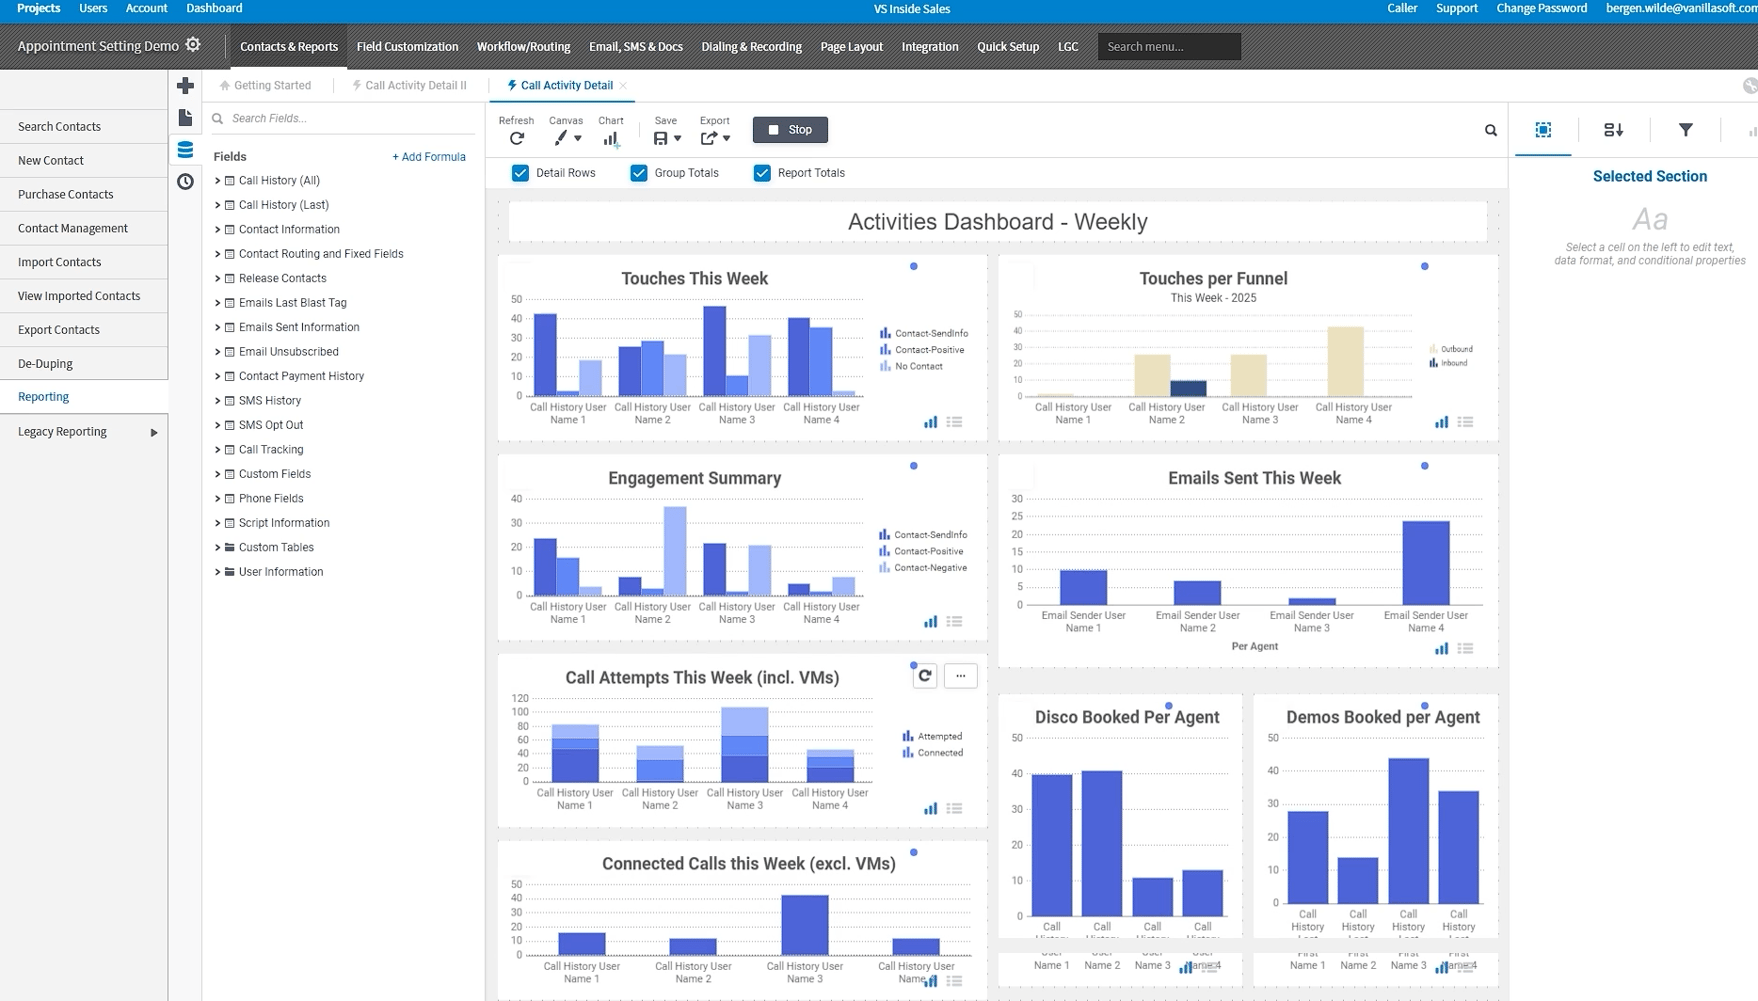The image size is (1758, 1001).
Task: Open the sort and grouping panel icon
Action: 1613,130
